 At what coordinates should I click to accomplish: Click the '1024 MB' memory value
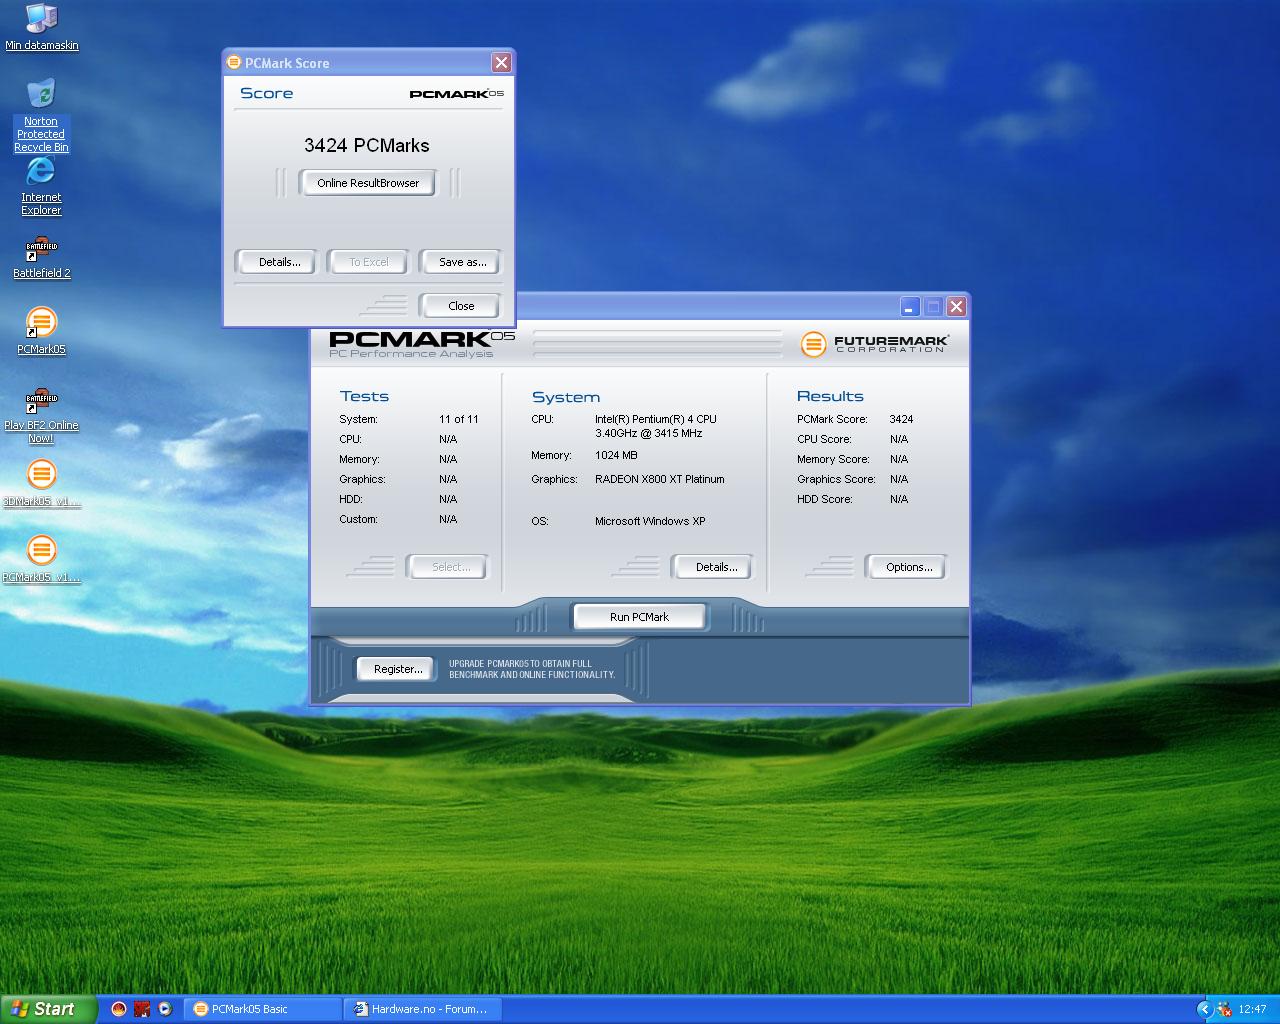click(616, 455)
